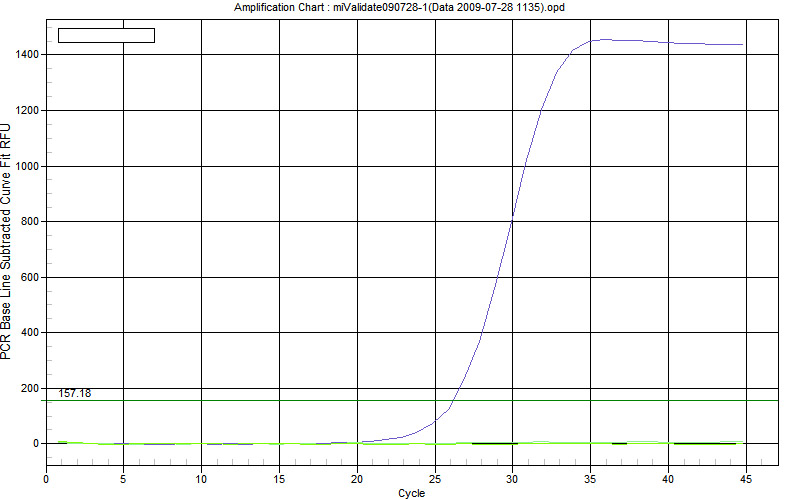Click y-axis label 1400
The height and width of the screenshot is (500, 800).
pyautogui.click(x=27, y=55)
